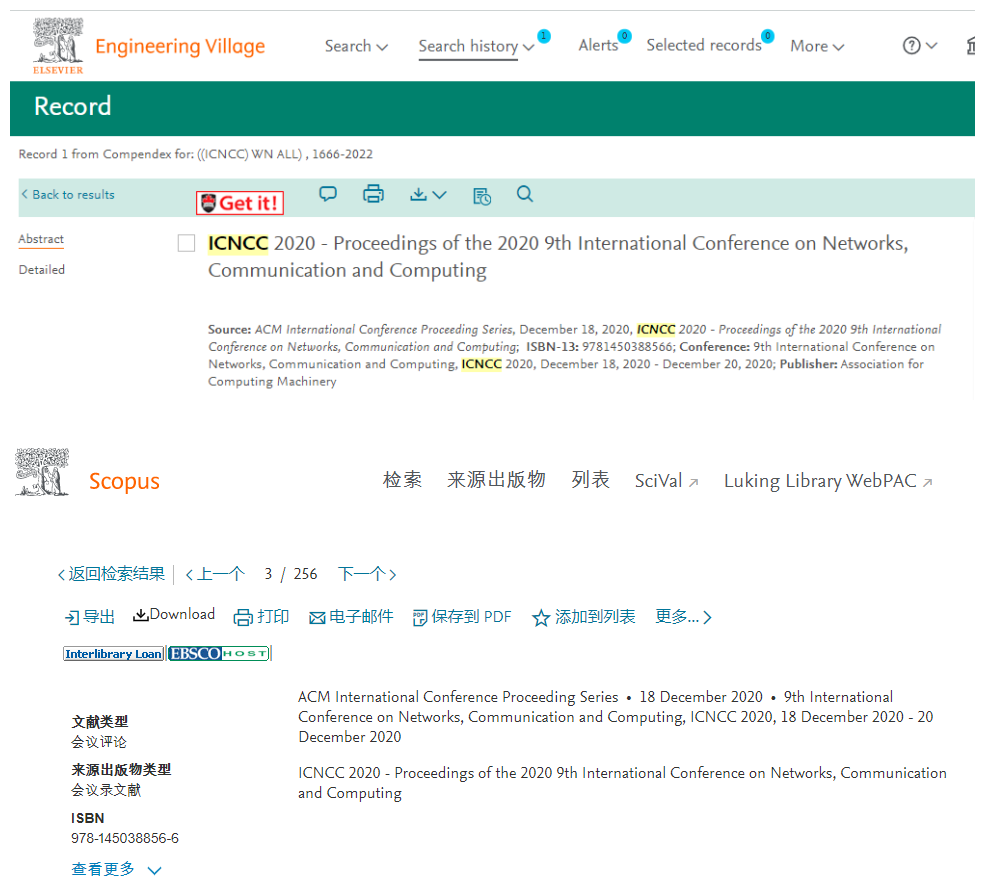Go to previous record 上一个

pyautogui.click(x=215, y=574)
